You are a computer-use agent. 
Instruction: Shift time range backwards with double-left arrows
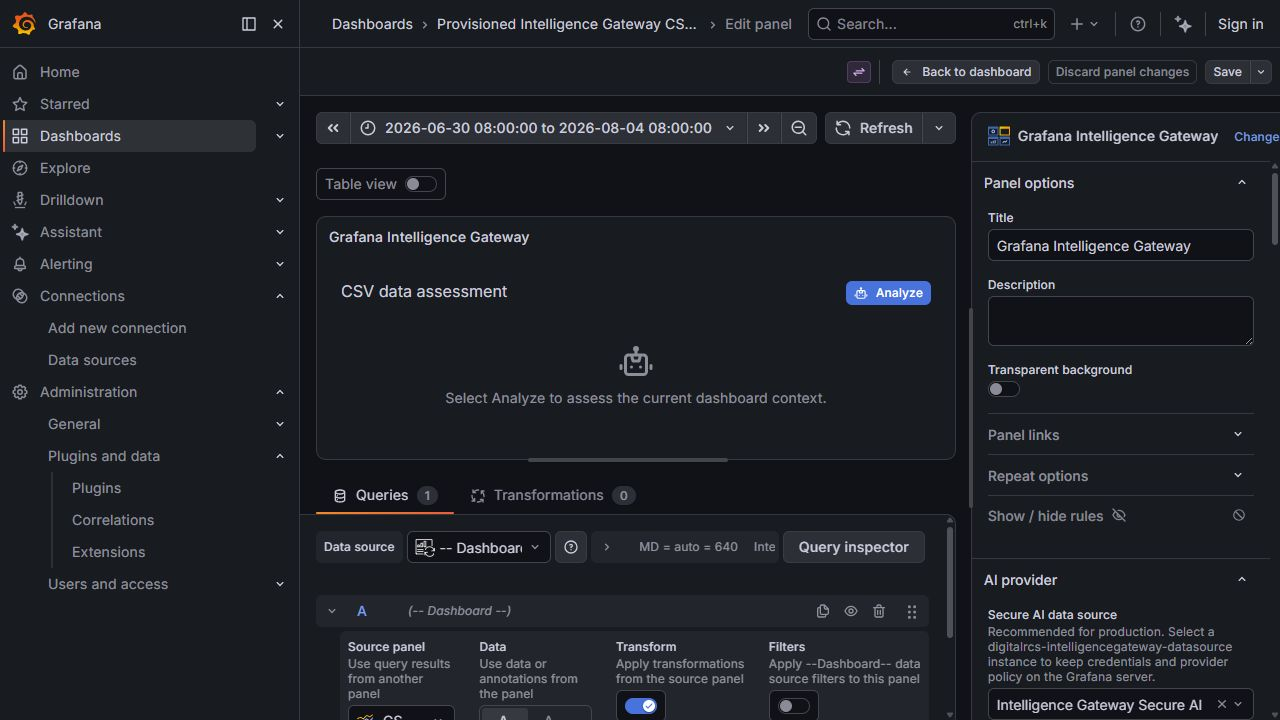point(333,128)
